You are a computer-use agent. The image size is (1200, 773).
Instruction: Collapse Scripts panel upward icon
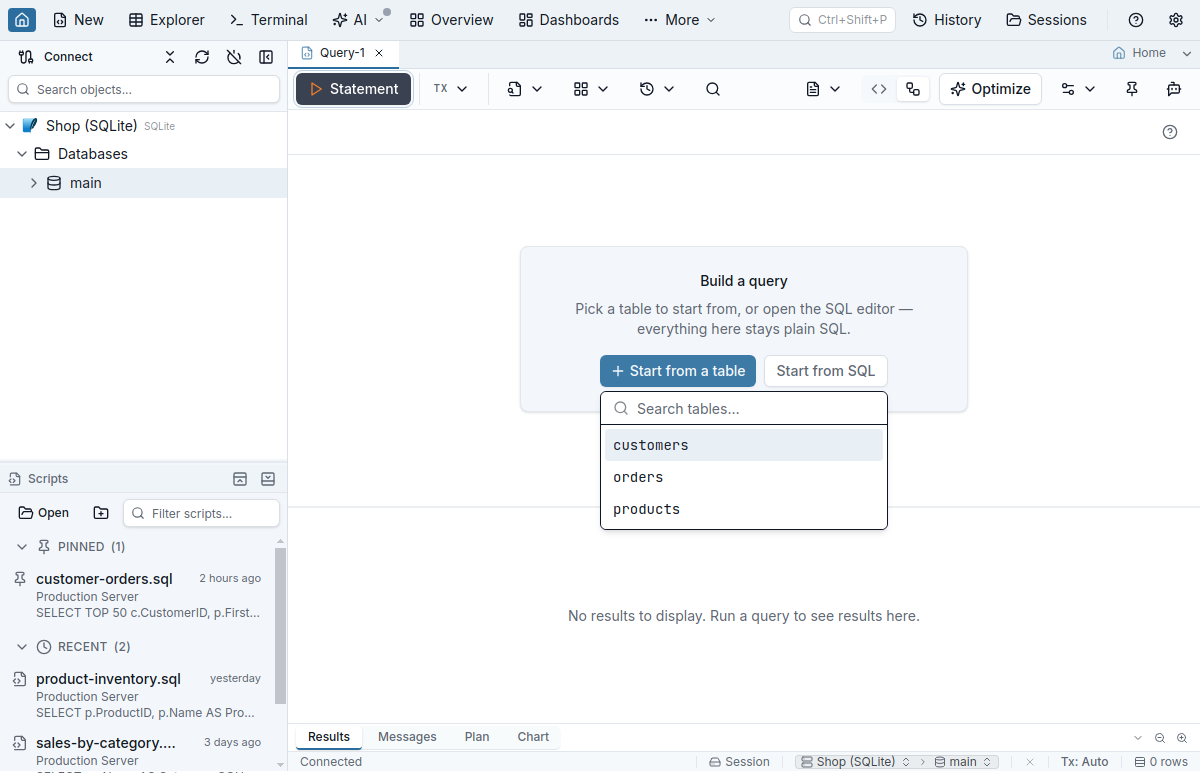point(240,479)
